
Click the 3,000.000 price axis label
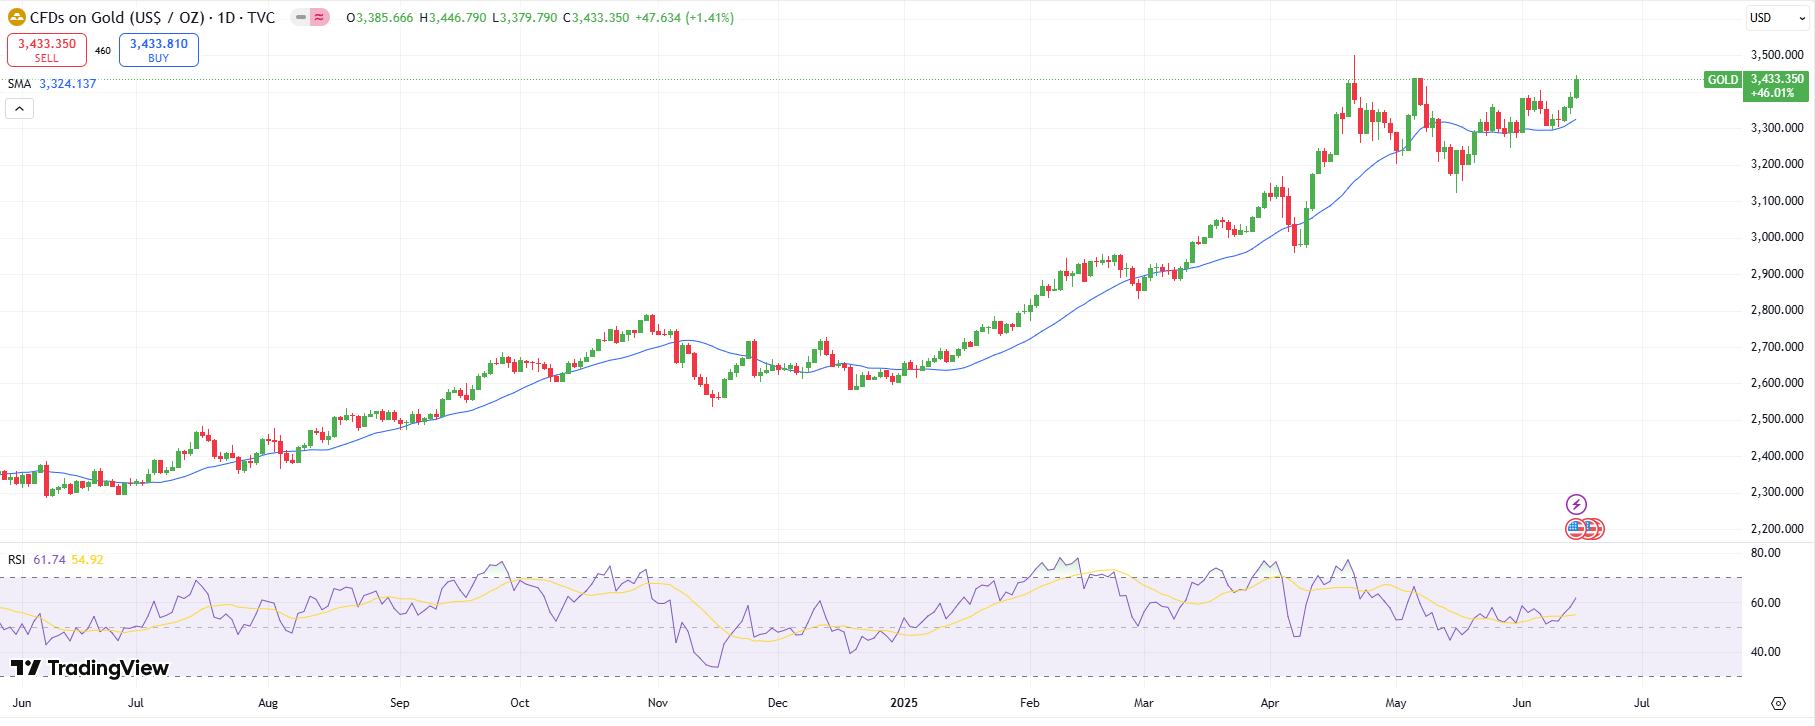(x=1777, y=237)
